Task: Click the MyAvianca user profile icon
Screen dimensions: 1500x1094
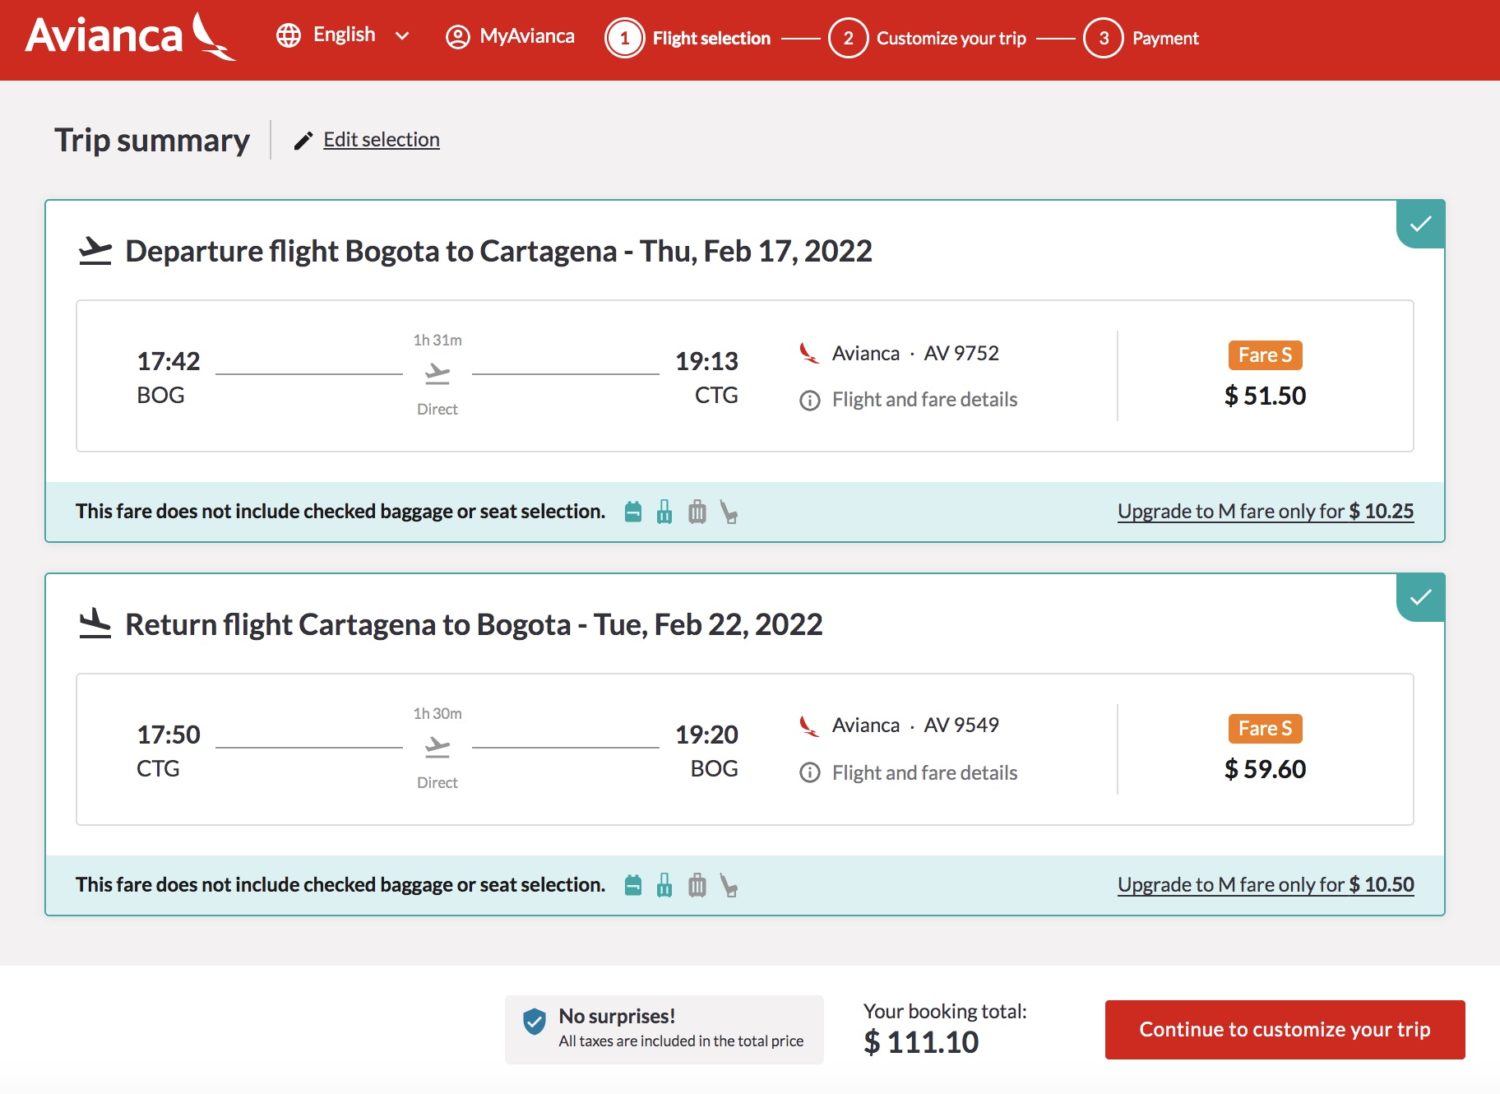Action: coord(457,37)
